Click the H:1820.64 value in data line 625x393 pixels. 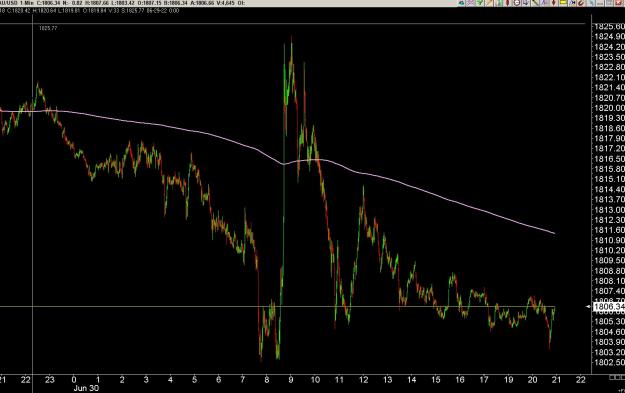pos(44,10)
